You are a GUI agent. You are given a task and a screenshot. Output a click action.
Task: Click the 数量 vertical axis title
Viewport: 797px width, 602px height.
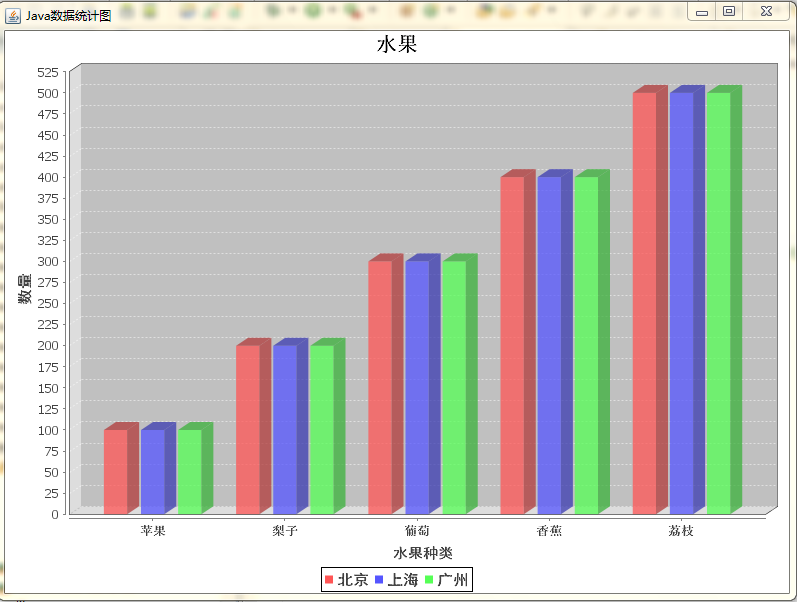point(25,289)
